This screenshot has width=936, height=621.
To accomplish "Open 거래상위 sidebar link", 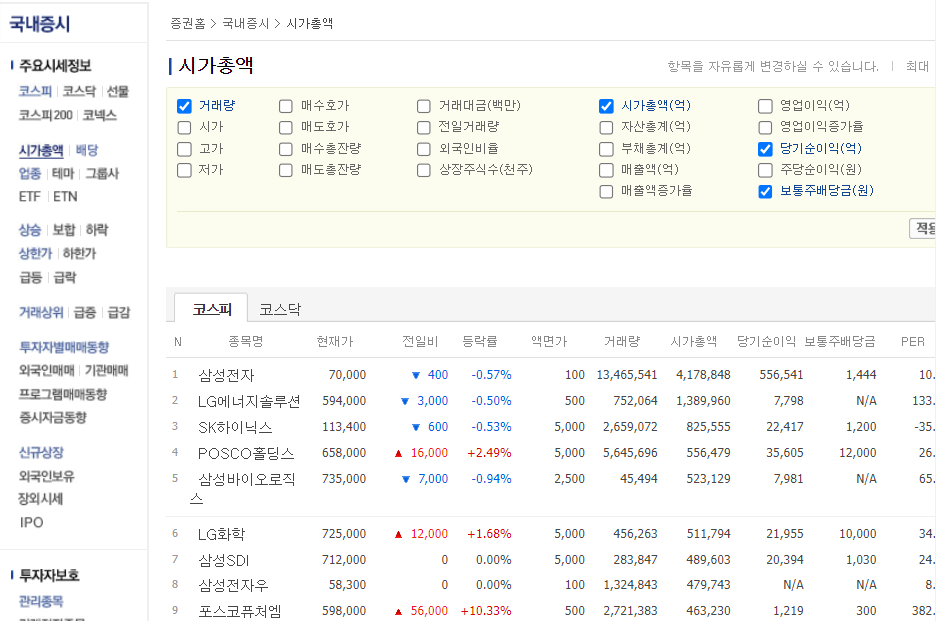I will pyautogui.click(x=41, y=312).
